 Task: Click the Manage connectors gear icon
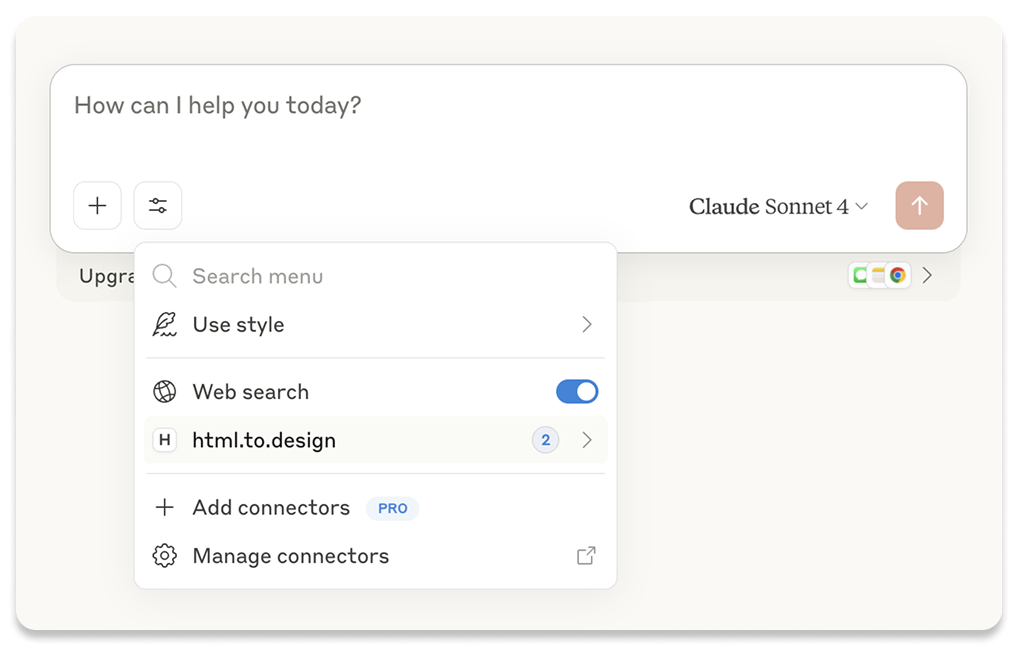(165, 556)
